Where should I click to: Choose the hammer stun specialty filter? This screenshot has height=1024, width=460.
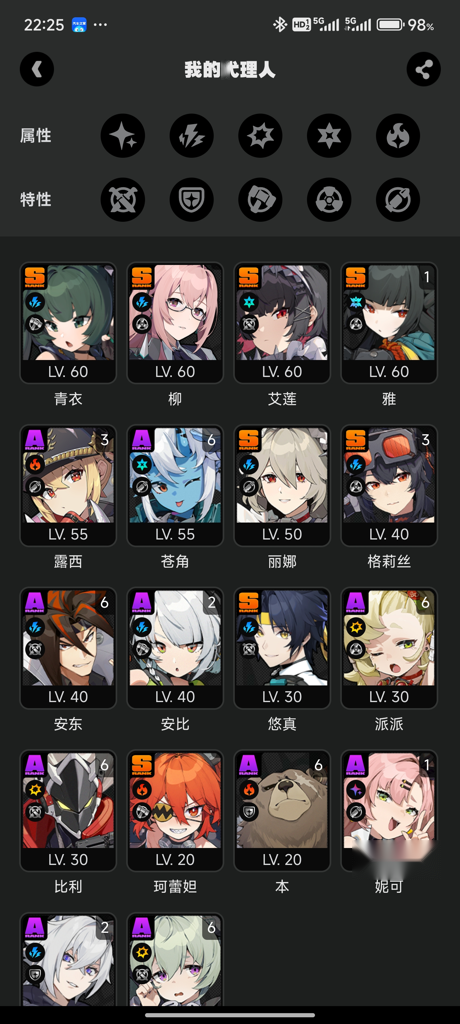click(260, 199)
